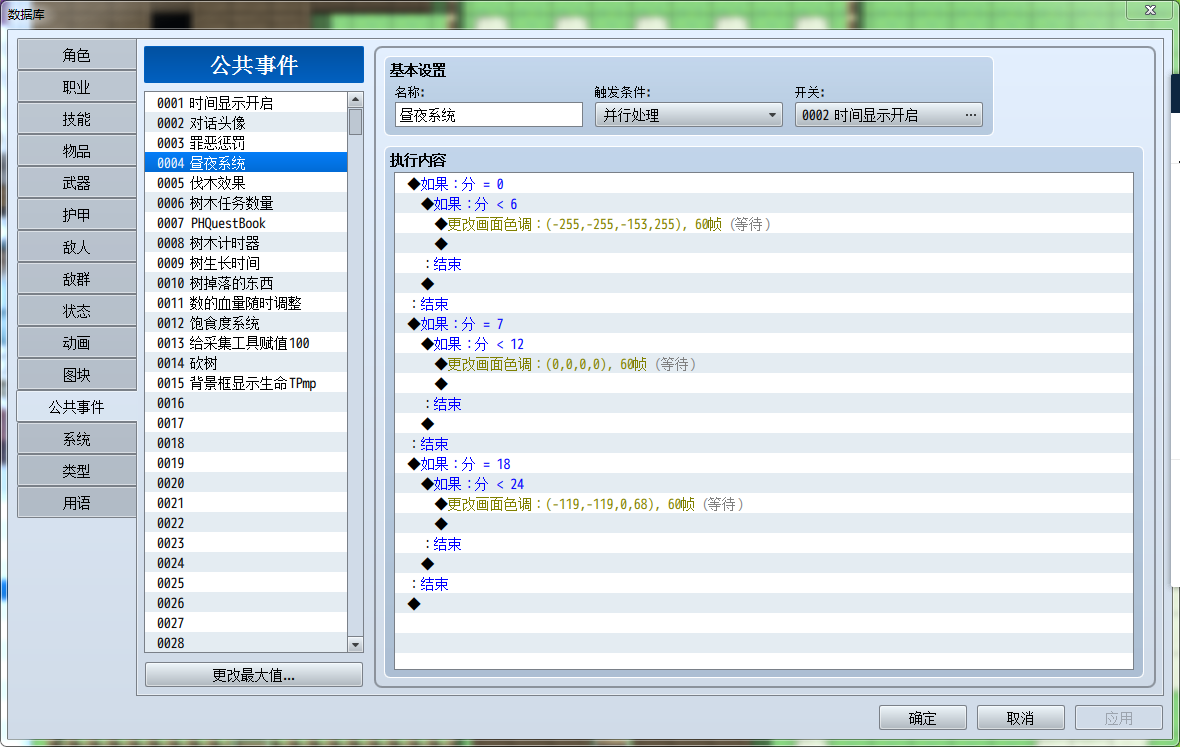This screenshot has height=747, width=1180.
Task: Open the 类型 tab
Action: (x=77, y=471)
